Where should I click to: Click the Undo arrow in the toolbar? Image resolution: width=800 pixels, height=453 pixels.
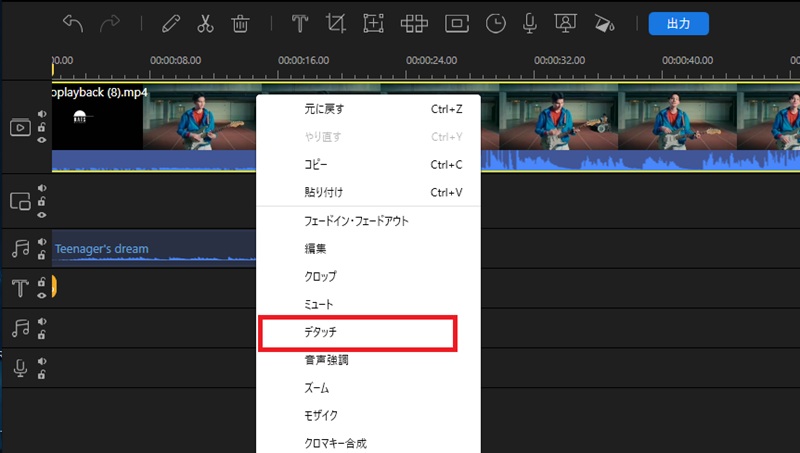click(73, 23)
